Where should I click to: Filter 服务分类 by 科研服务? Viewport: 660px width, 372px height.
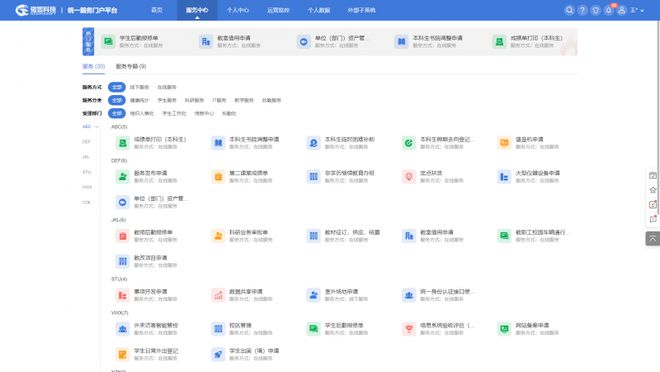[194, 100]
